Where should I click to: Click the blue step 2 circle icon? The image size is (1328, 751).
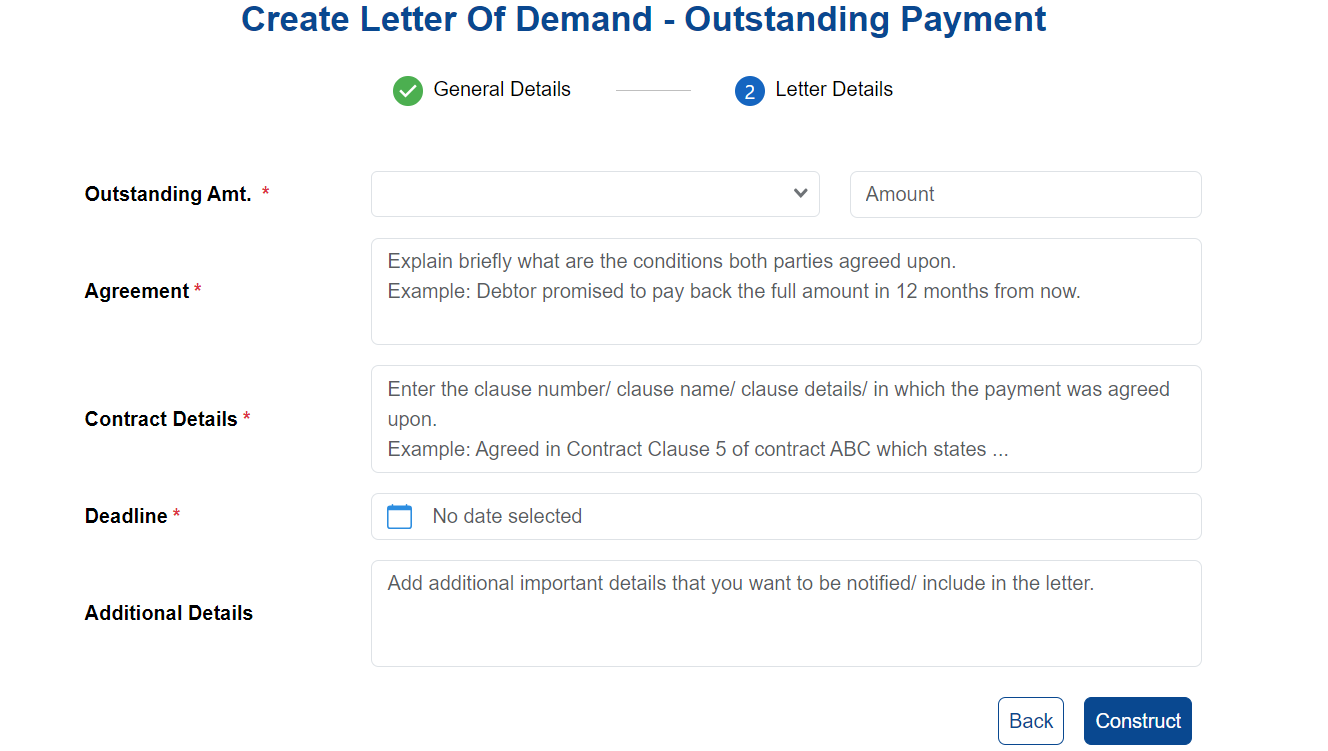tap(750, 91)
